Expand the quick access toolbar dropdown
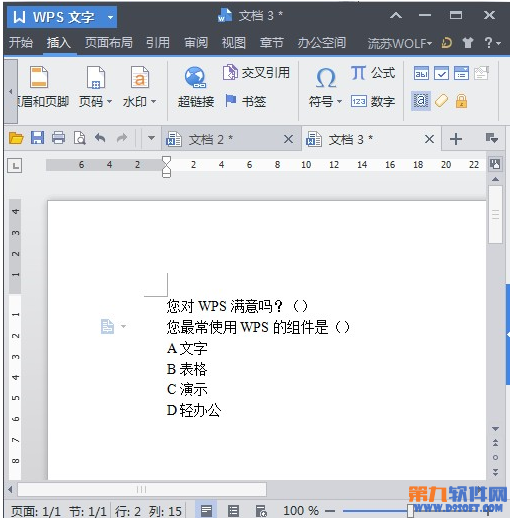The image size is (512, 518). [151, 138]
